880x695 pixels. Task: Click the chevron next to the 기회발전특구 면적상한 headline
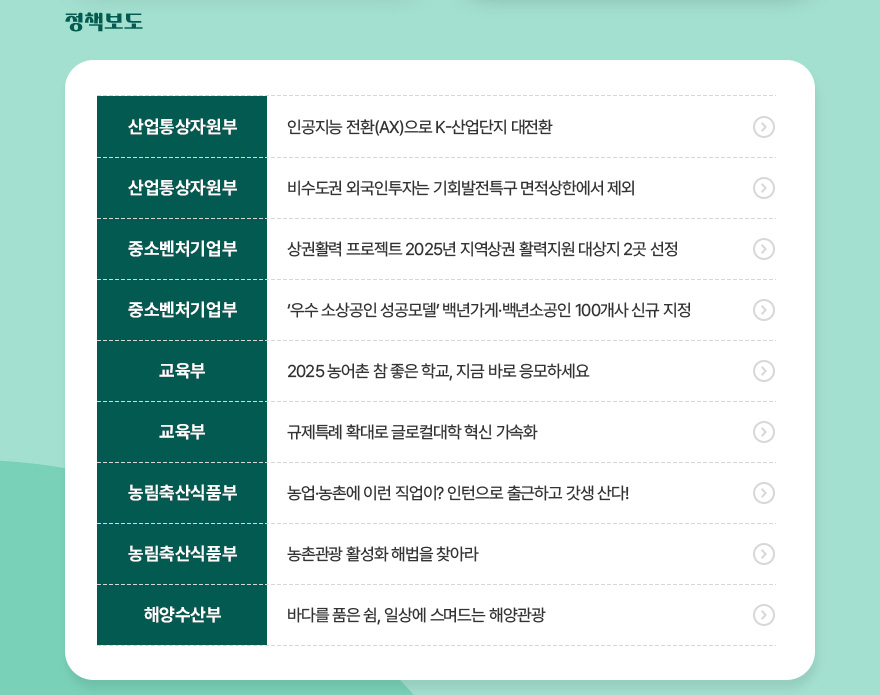click(x=763, y=188)
